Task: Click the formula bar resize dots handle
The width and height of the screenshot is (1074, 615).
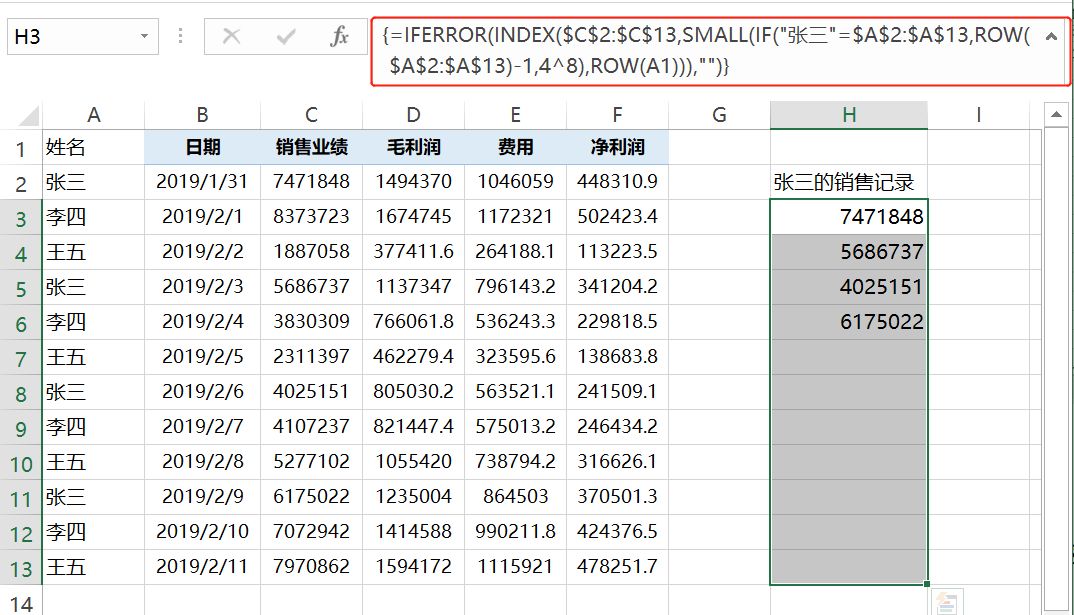Action: click(x=181, y=36)
